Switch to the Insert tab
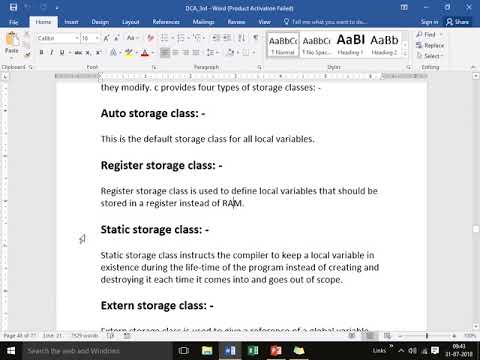 pyautogui.click(x=71, y=22)
